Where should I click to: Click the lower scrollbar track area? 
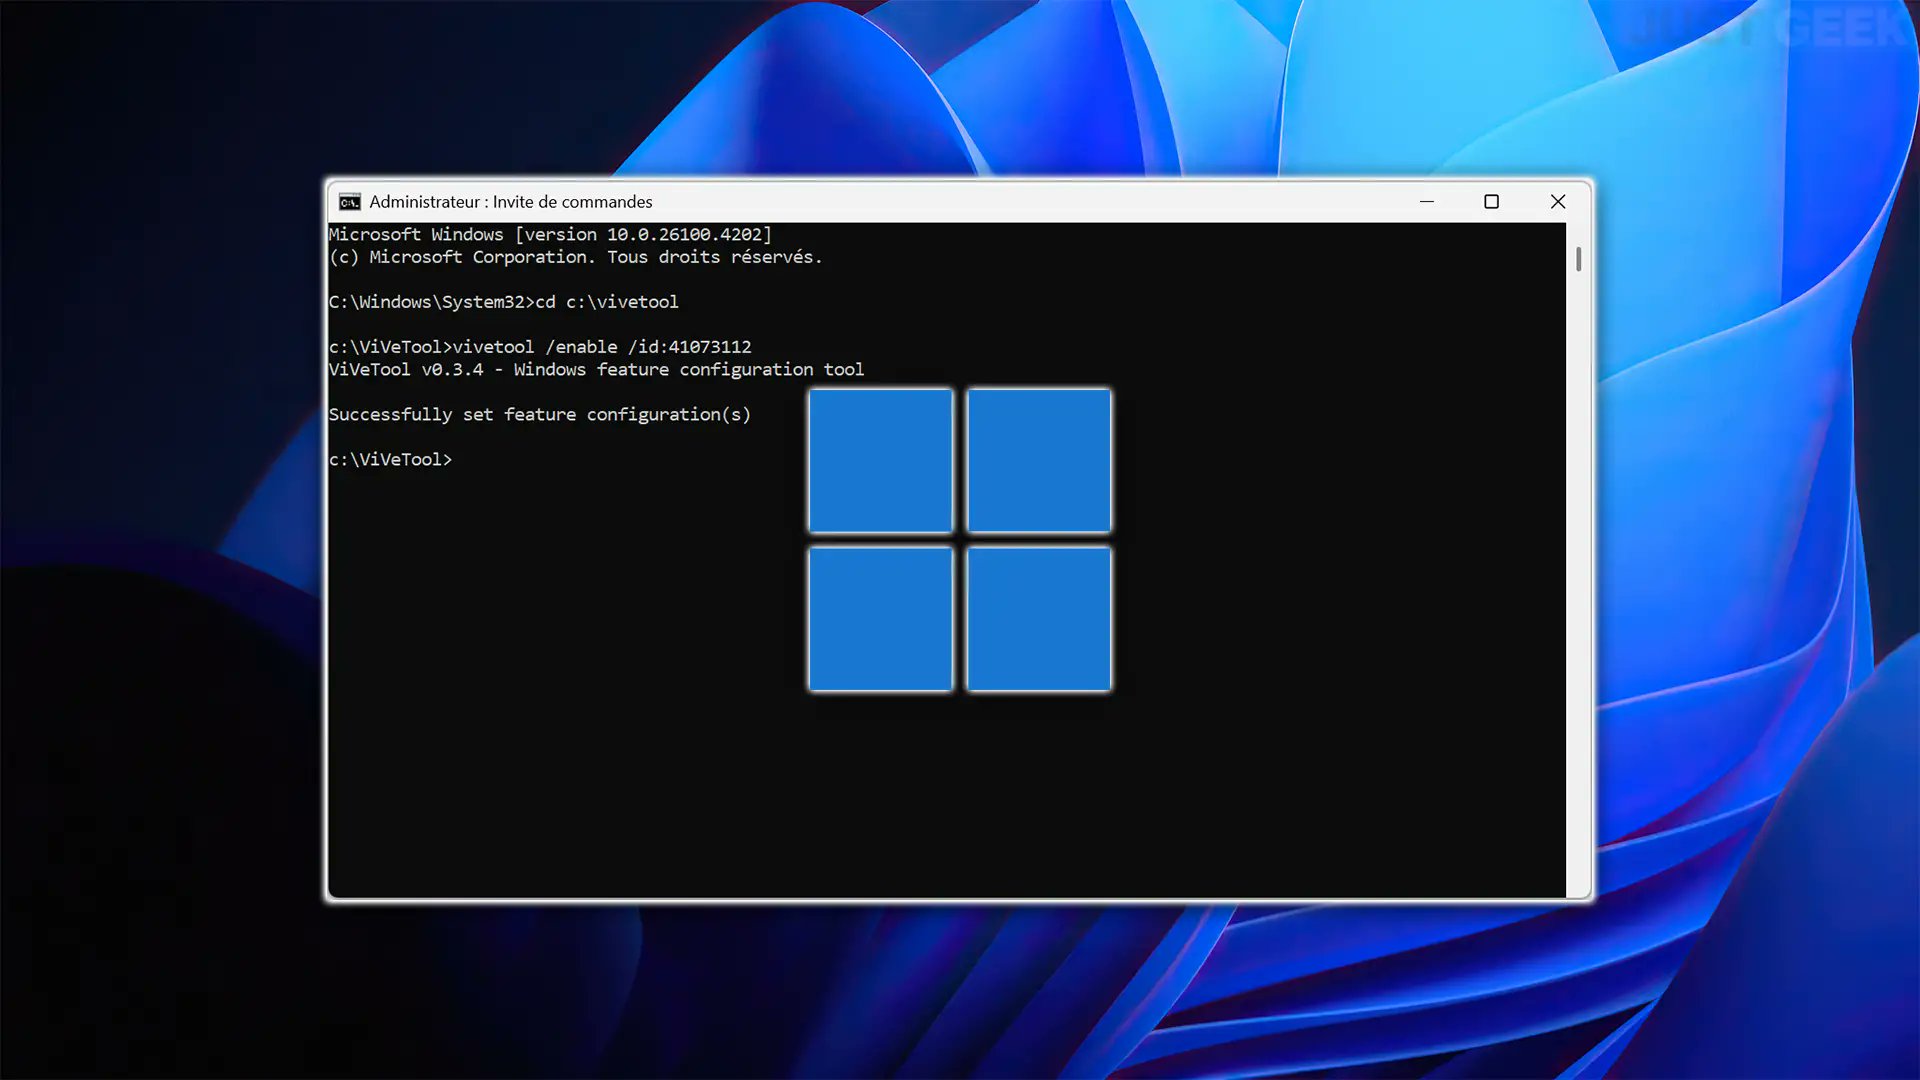click(1580, 600)
